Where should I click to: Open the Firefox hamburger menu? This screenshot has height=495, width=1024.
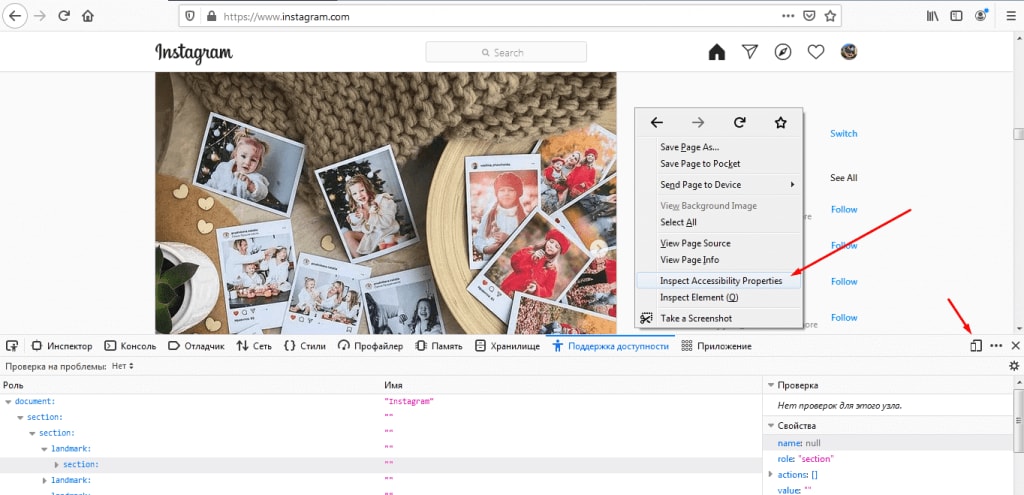(x=1011, y=16)
